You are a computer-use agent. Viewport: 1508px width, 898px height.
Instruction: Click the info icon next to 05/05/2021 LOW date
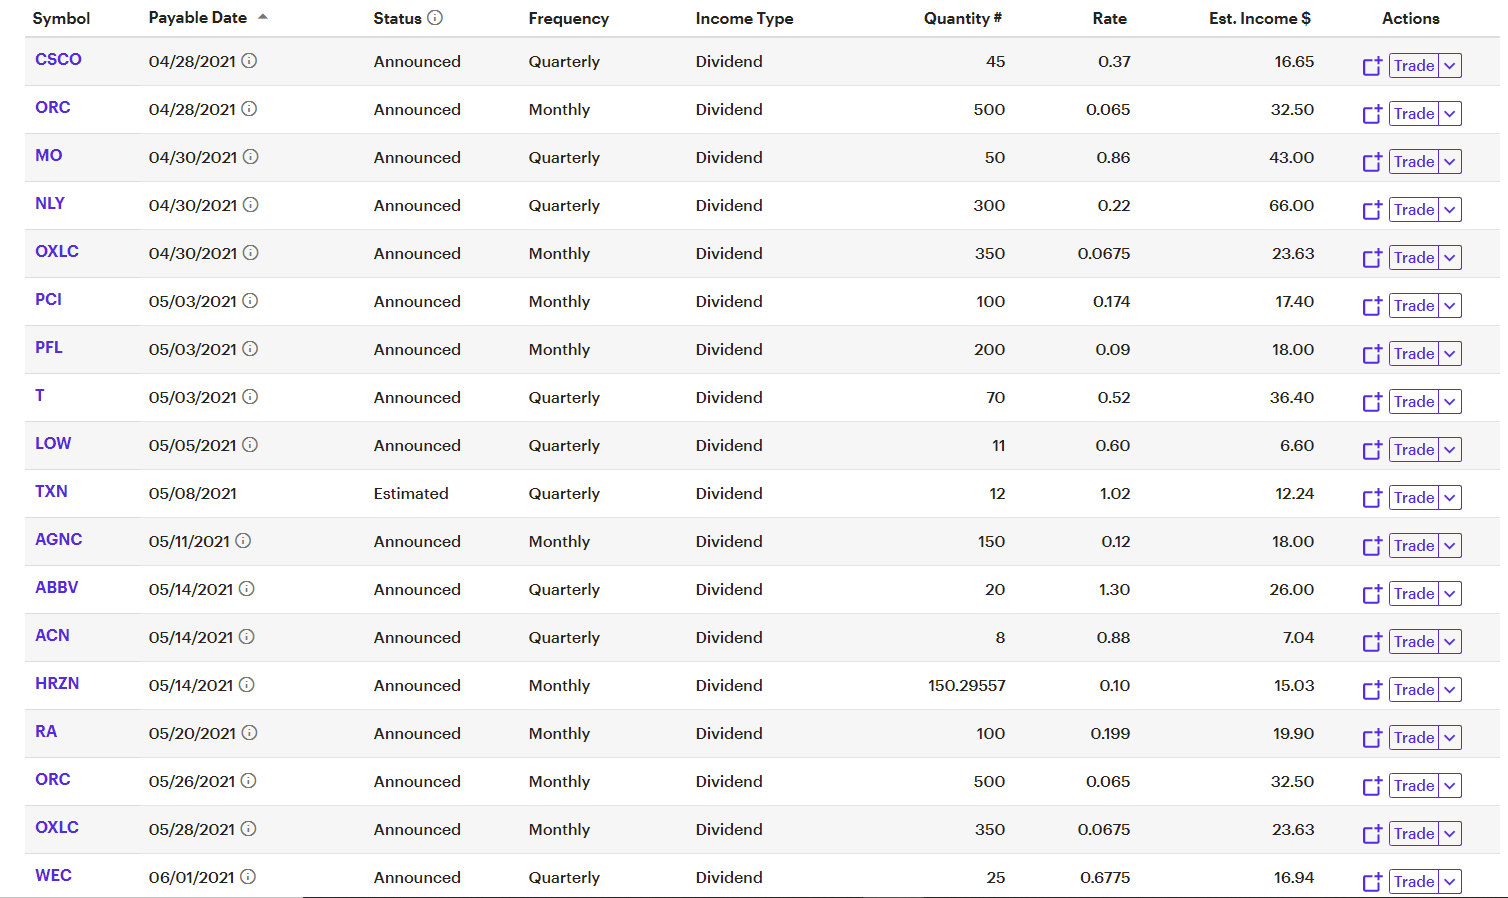250,445
